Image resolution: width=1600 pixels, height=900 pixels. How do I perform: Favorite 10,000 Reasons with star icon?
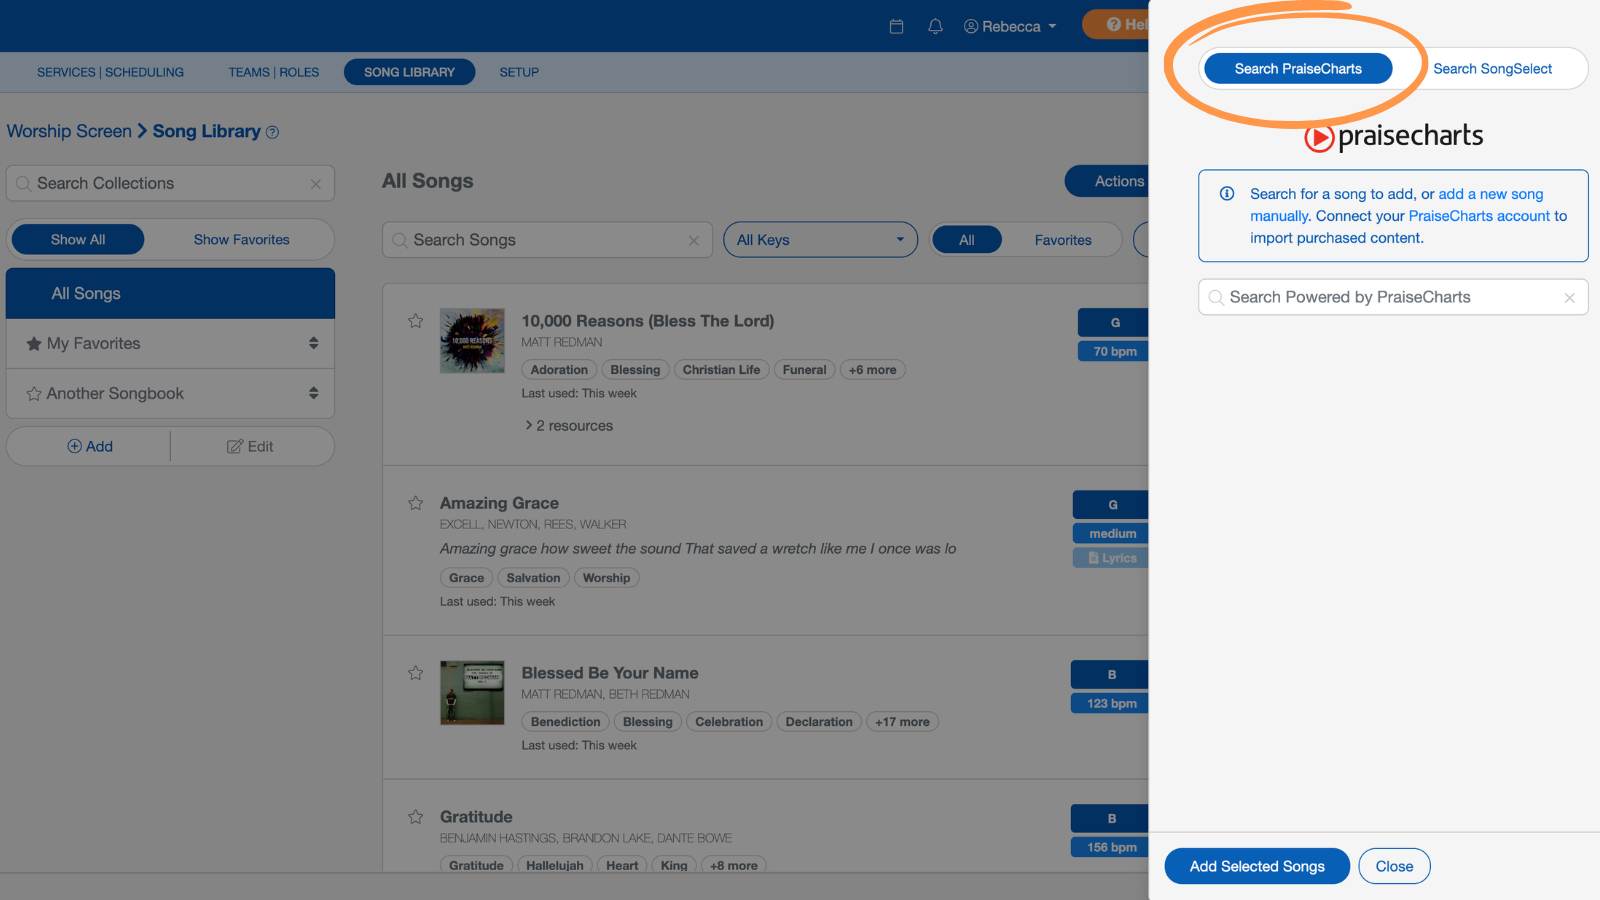tap(415, 321)
